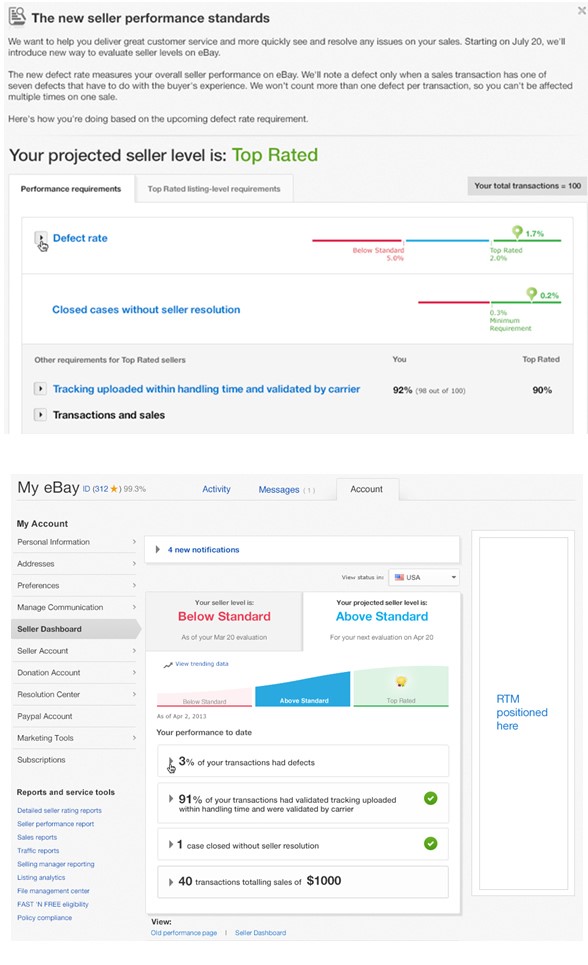Click the RTM positioned here placeholder
Screen dimensions: 588x965
point(522,713)
